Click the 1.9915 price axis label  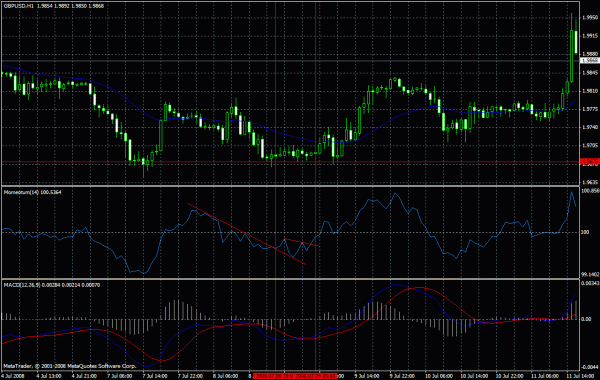590,36
